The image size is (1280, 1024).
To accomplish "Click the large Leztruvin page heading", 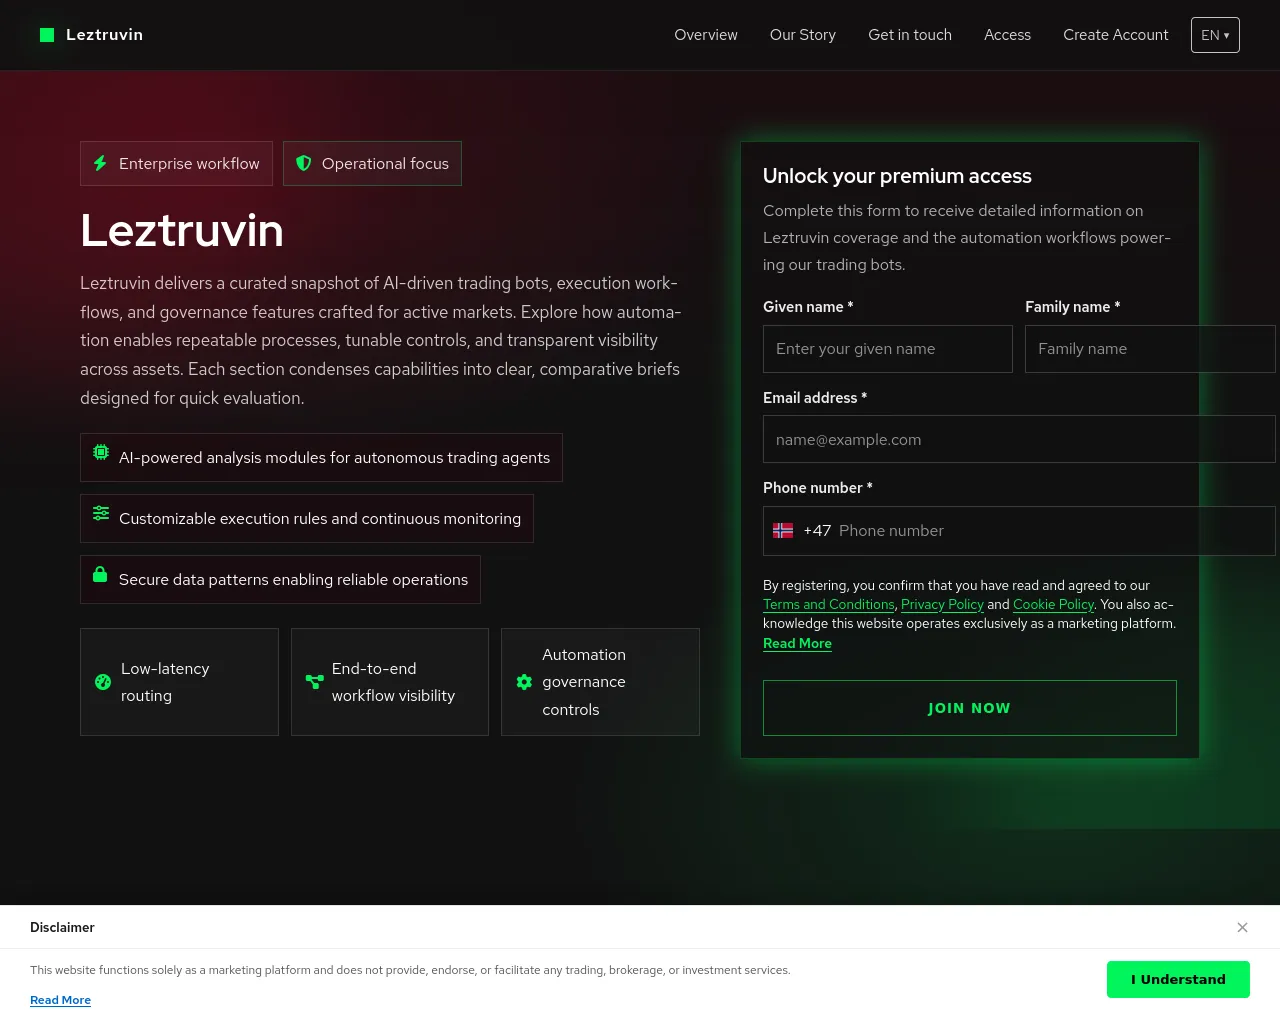I will [x=182, y=230].
